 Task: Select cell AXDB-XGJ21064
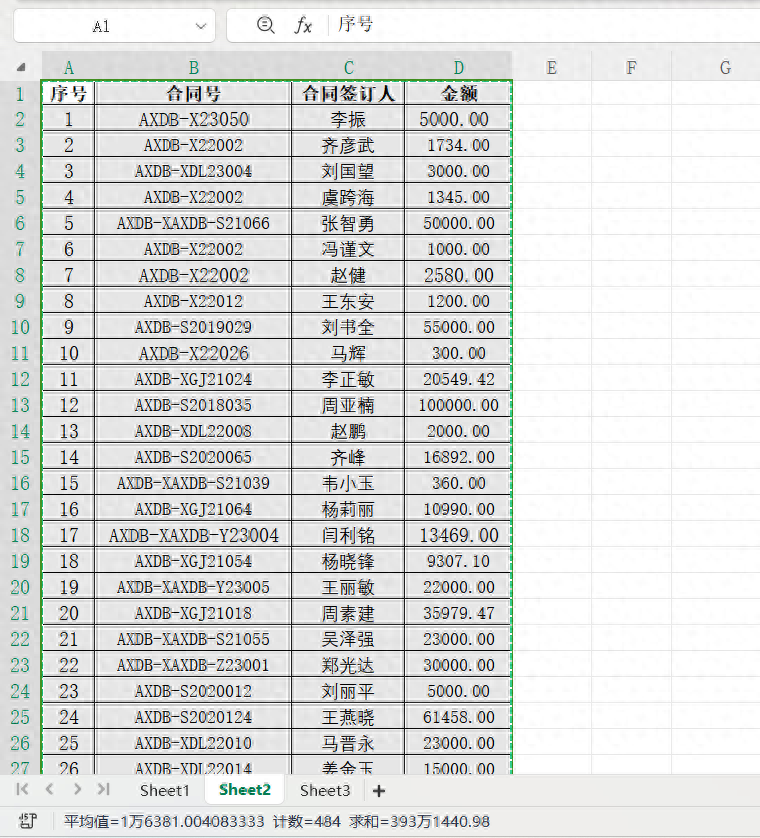click(193, 509)
